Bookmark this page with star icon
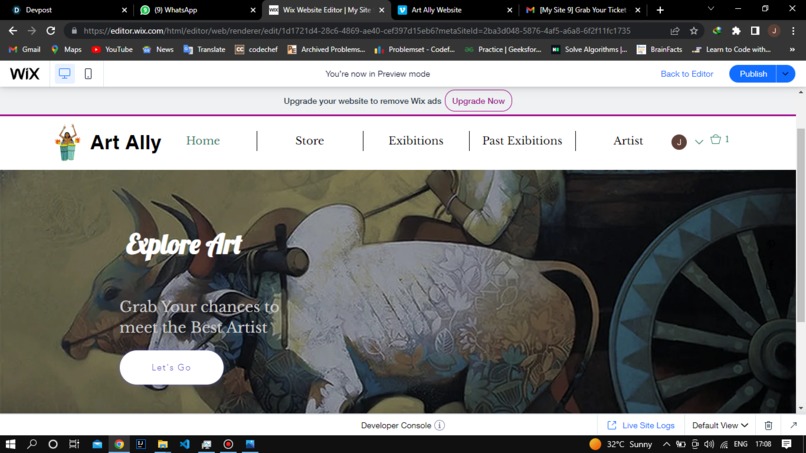 point(693,31)
